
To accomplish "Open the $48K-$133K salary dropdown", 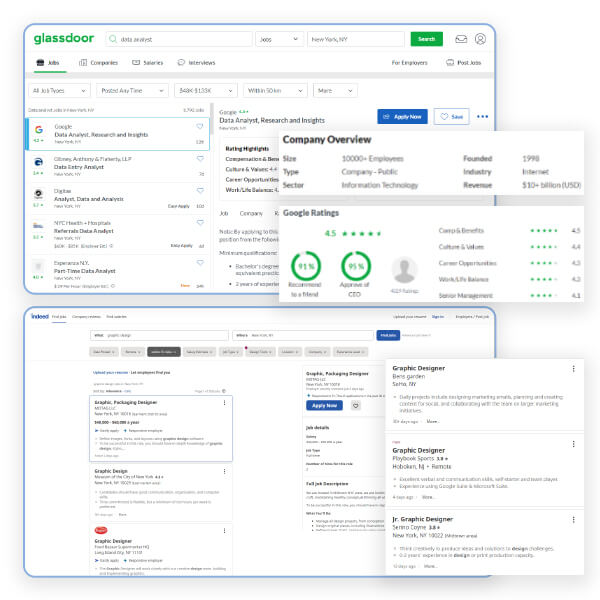I will pyautogui.click(x=206, y=91).
